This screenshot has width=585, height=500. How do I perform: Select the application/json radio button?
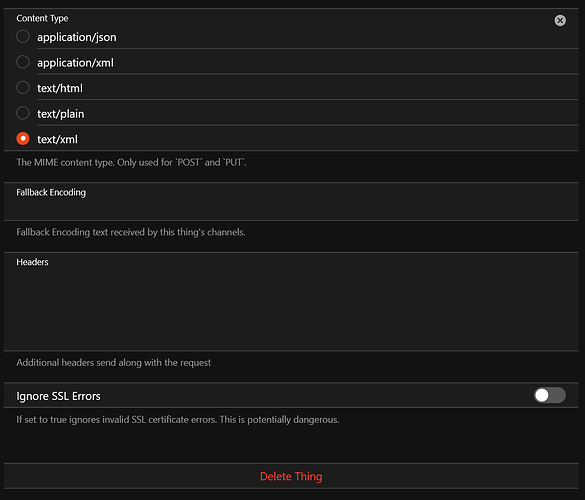tap(23, 37)
